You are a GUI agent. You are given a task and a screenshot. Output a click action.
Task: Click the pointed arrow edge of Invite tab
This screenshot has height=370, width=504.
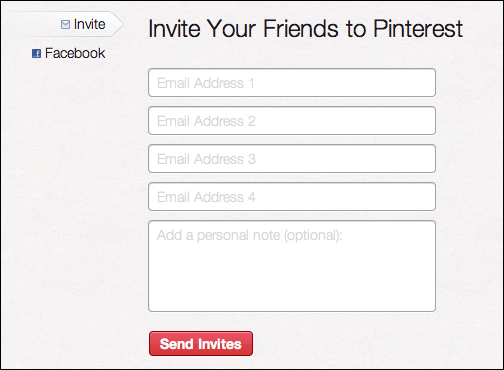pyautogui.click(x=117, y=24)
